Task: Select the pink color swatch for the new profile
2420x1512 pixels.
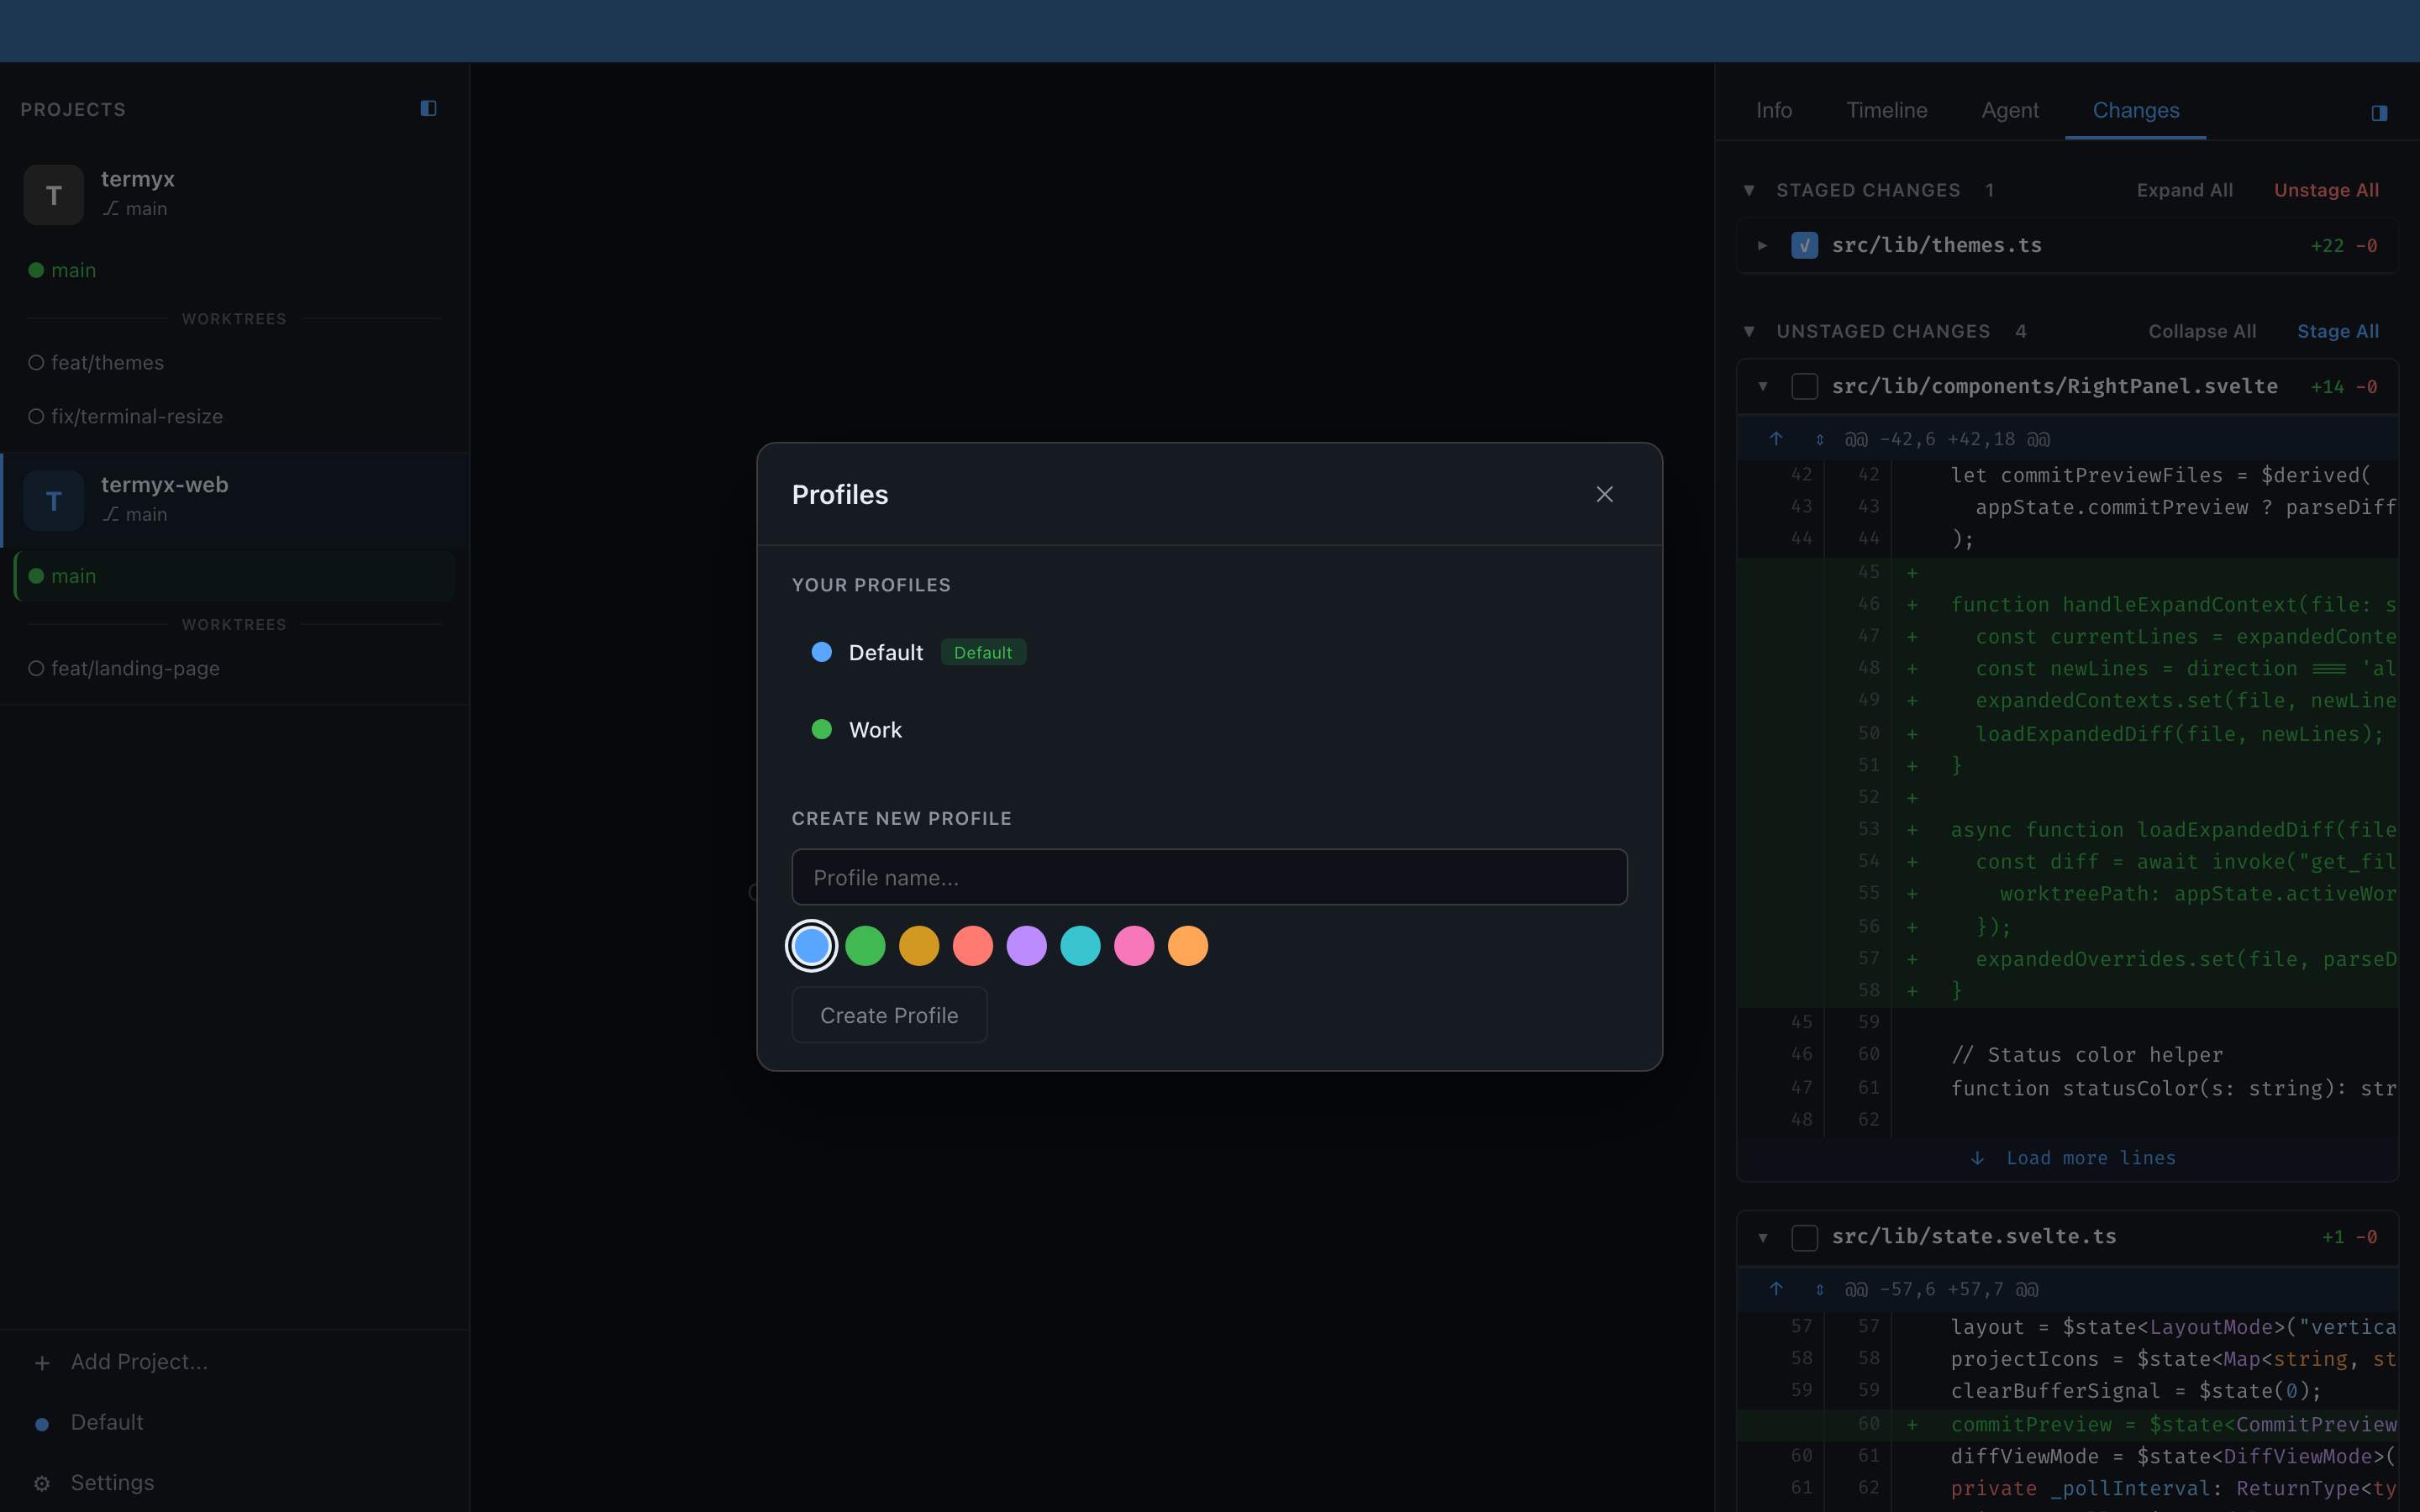Action: (1134, 945)
